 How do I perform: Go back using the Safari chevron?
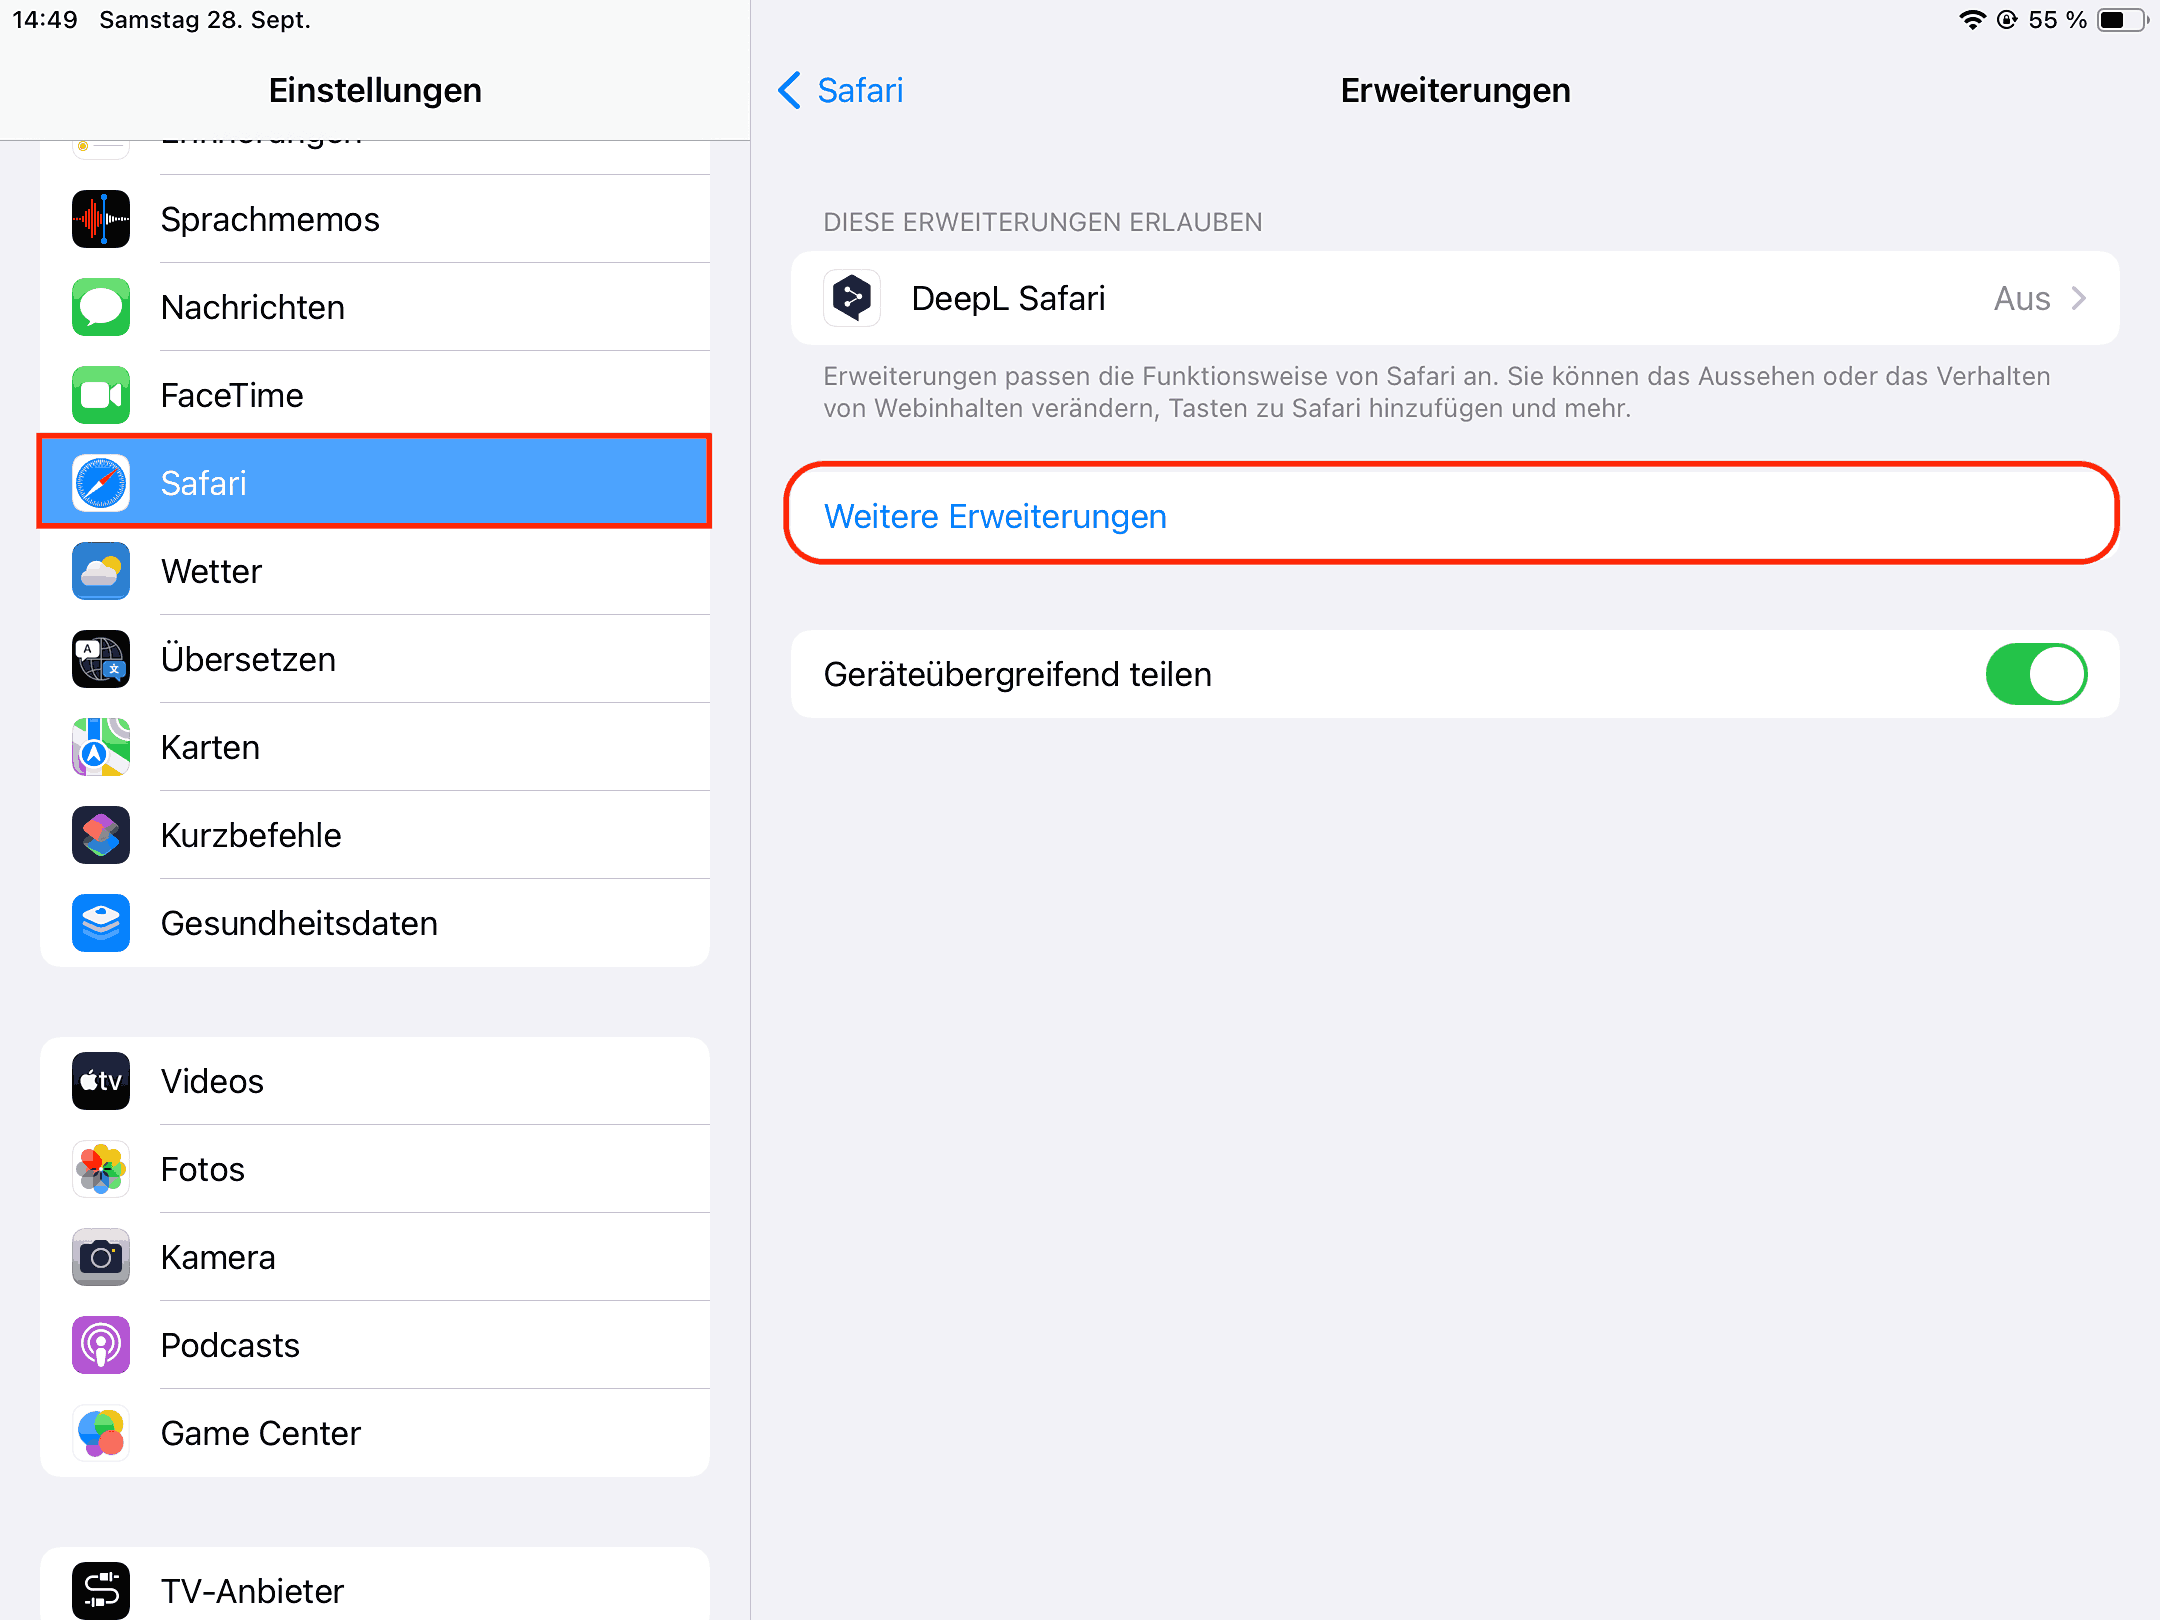789,90
